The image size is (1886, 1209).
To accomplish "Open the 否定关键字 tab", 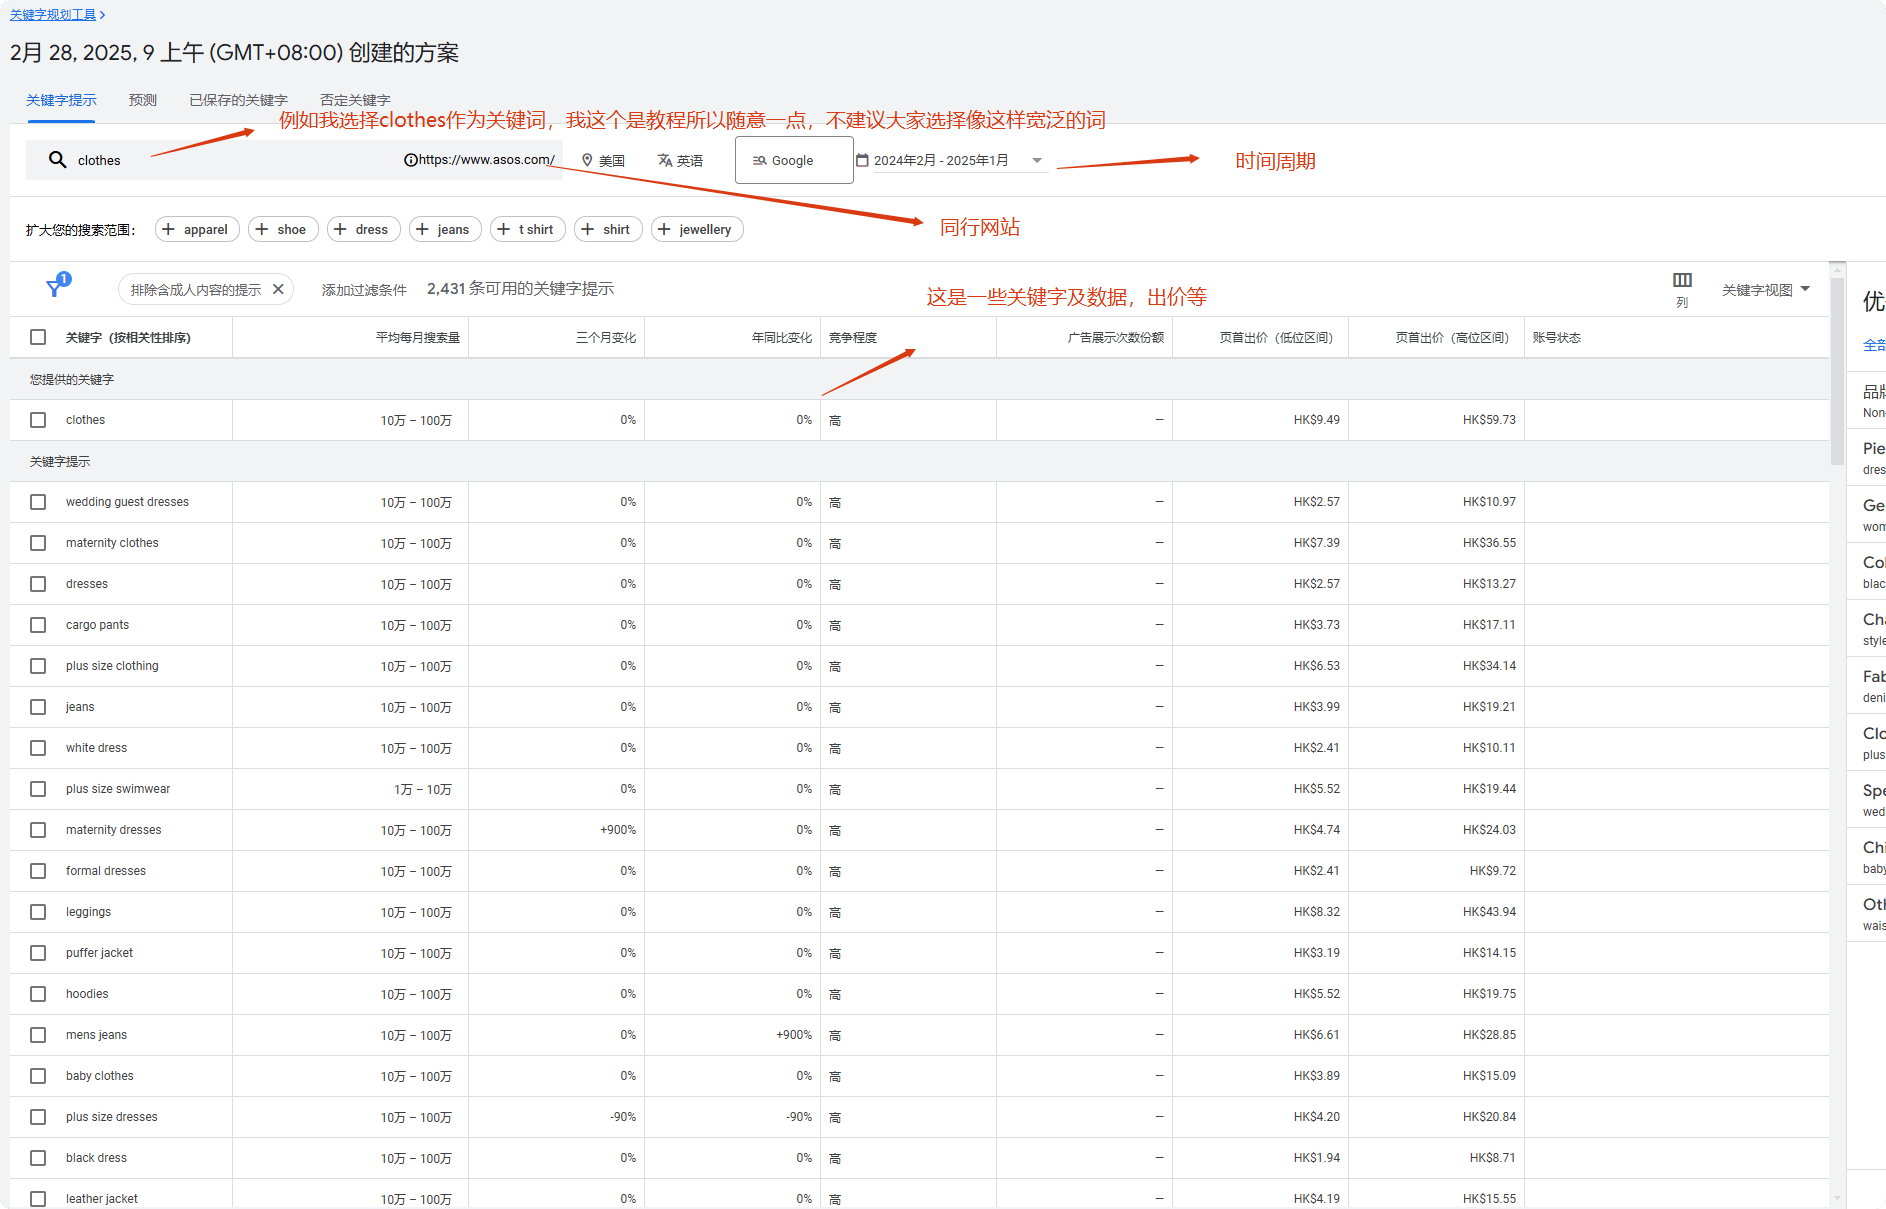I will pos(355,100).
